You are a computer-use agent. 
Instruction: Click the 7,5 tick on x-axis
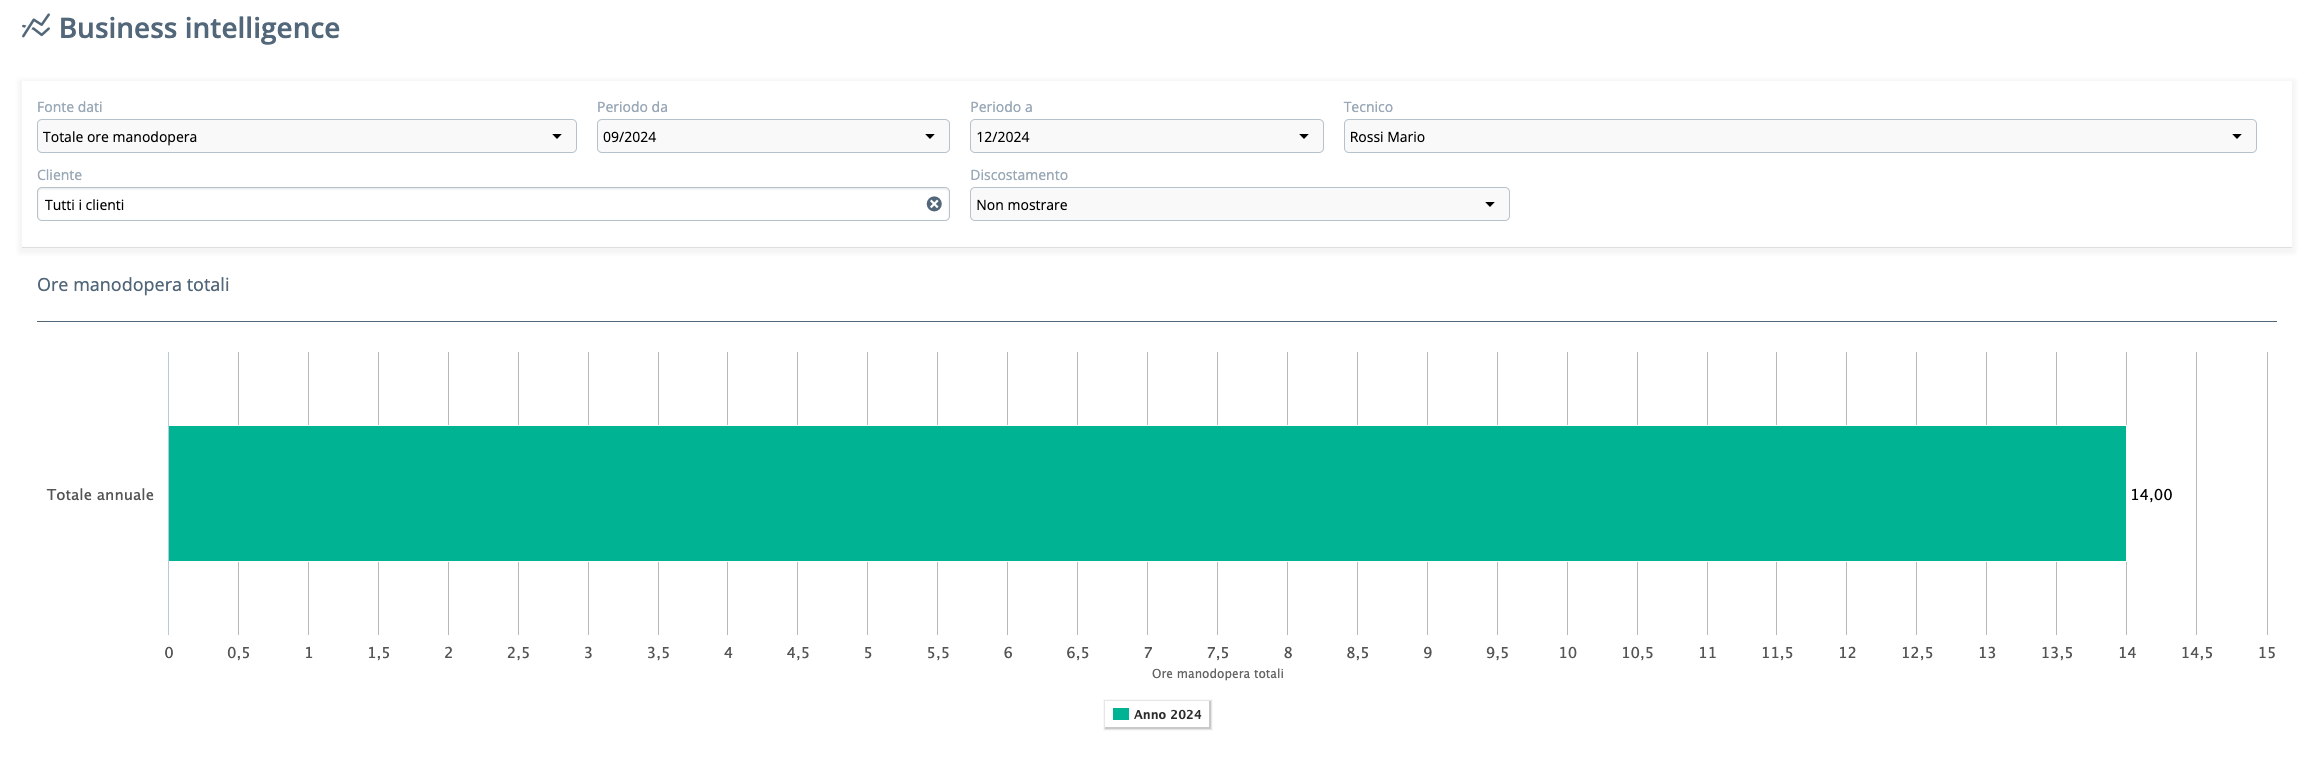pyautogui.click(x=1217, y=652)
